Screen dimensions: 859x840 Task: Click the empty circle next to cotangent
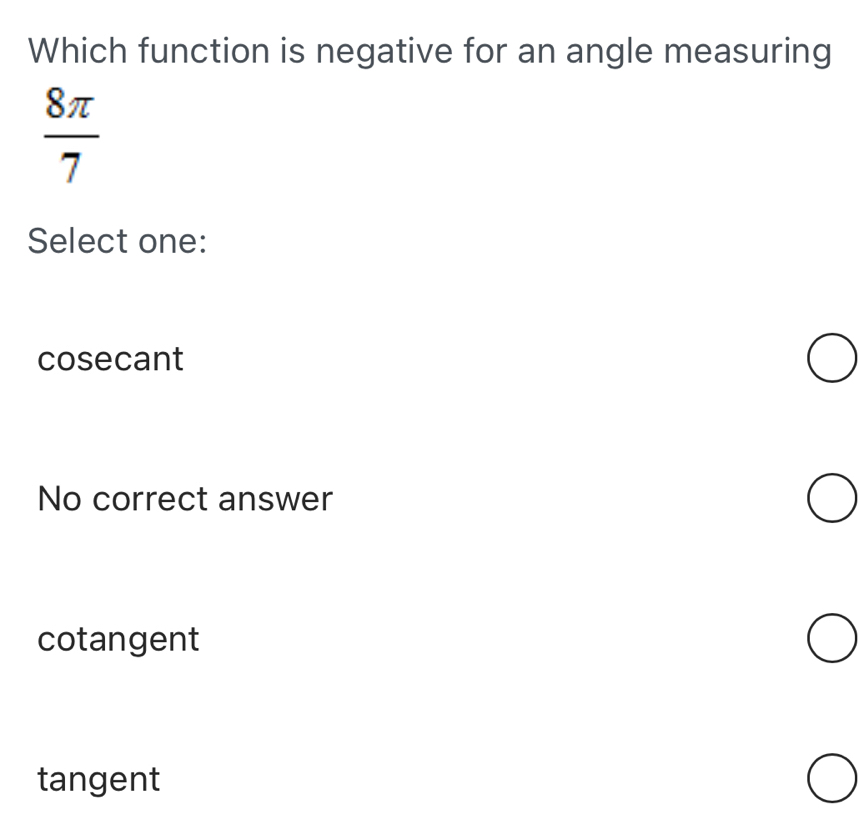[831, 638]
